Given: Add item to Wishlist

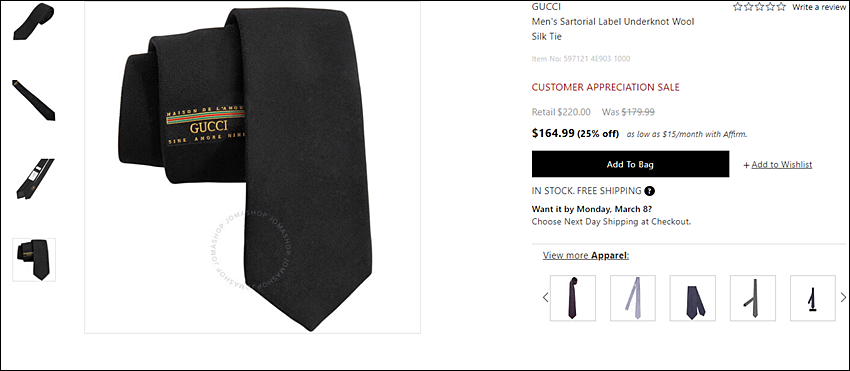Looking at the screenshot, I should (777, 165).
